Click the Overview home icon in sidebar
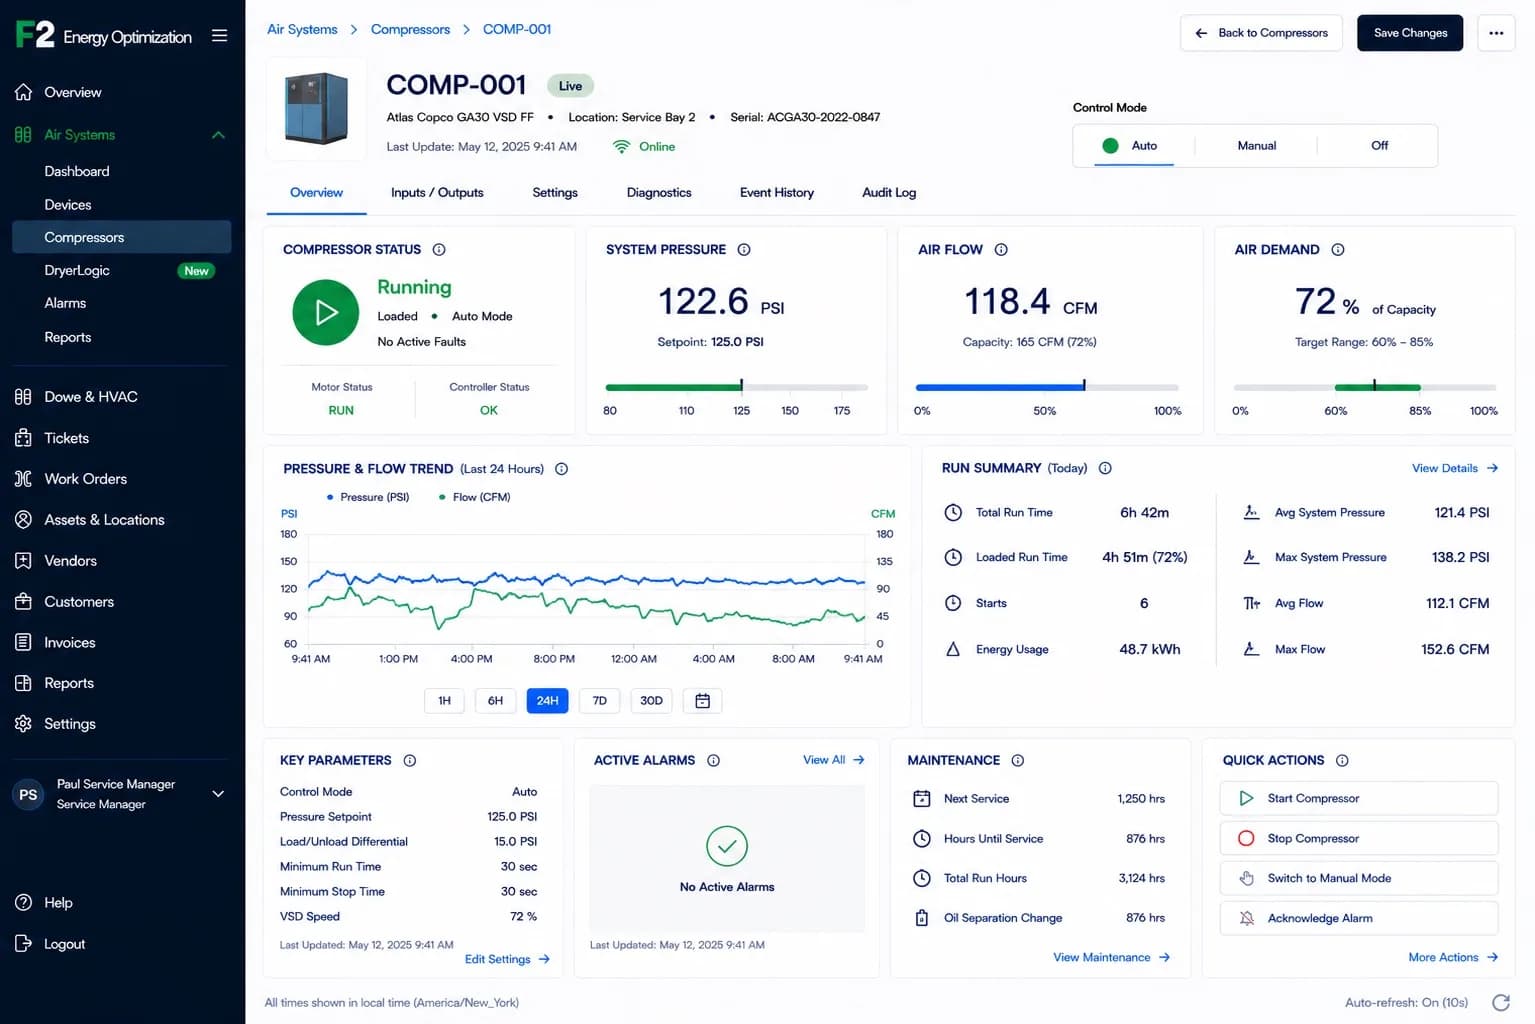The image size is (1535, 1024). [24, 92]
